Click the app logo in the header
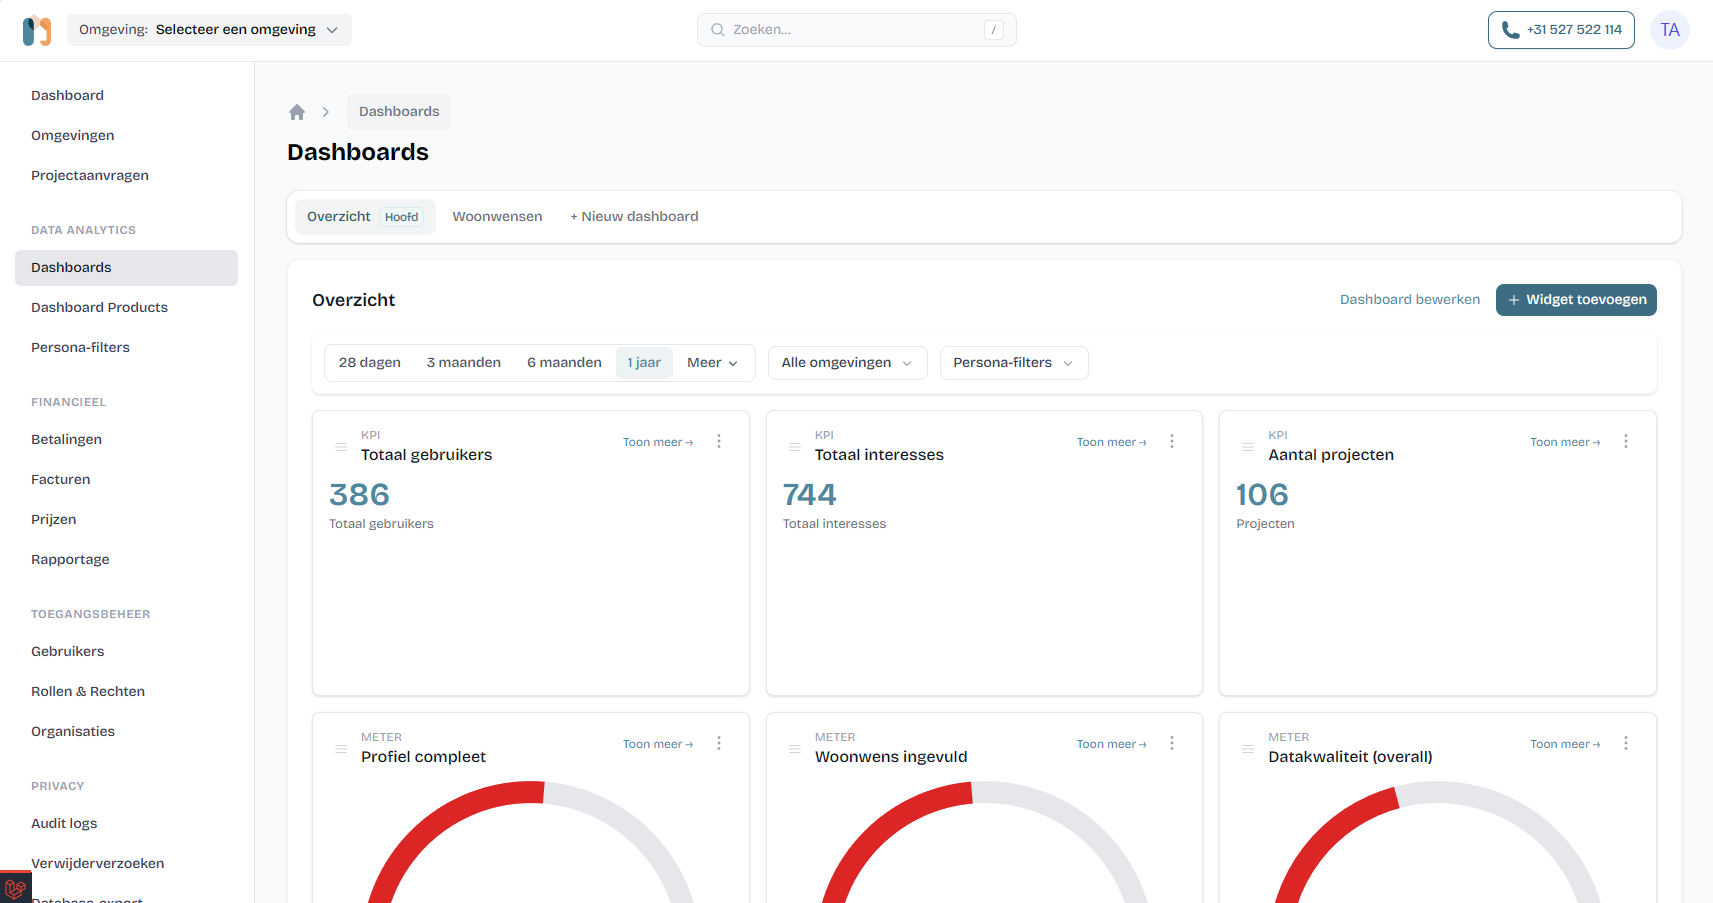Image resolution: width=1713 pixels, height=903 pixels. pos(37,31)
